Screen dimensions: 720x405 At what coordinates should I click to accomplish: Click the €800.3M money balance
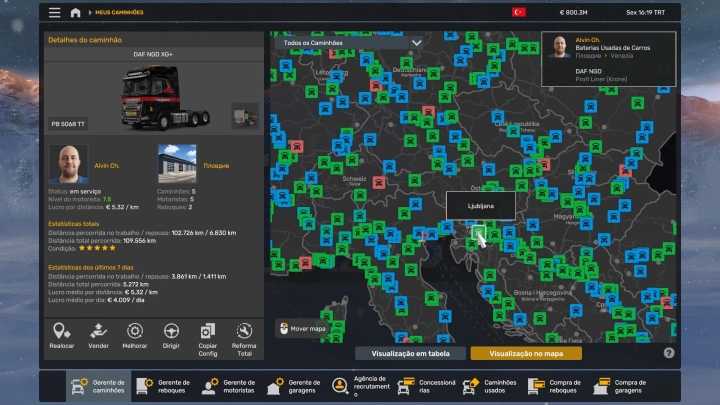point(574,12)
